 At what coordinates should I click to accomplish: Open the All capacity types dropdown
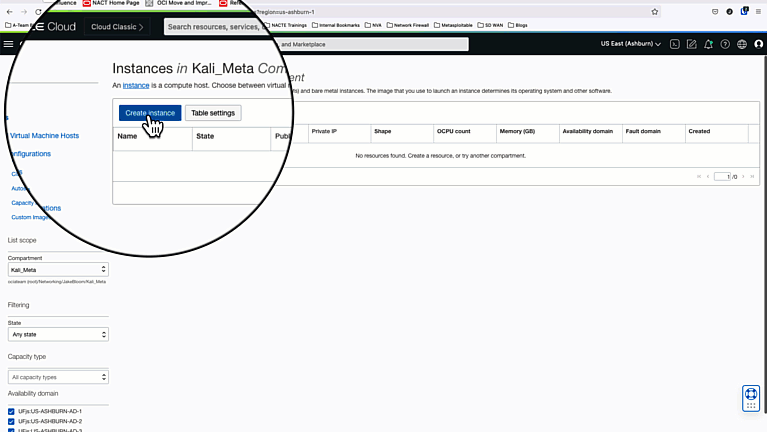coord(58,377)
